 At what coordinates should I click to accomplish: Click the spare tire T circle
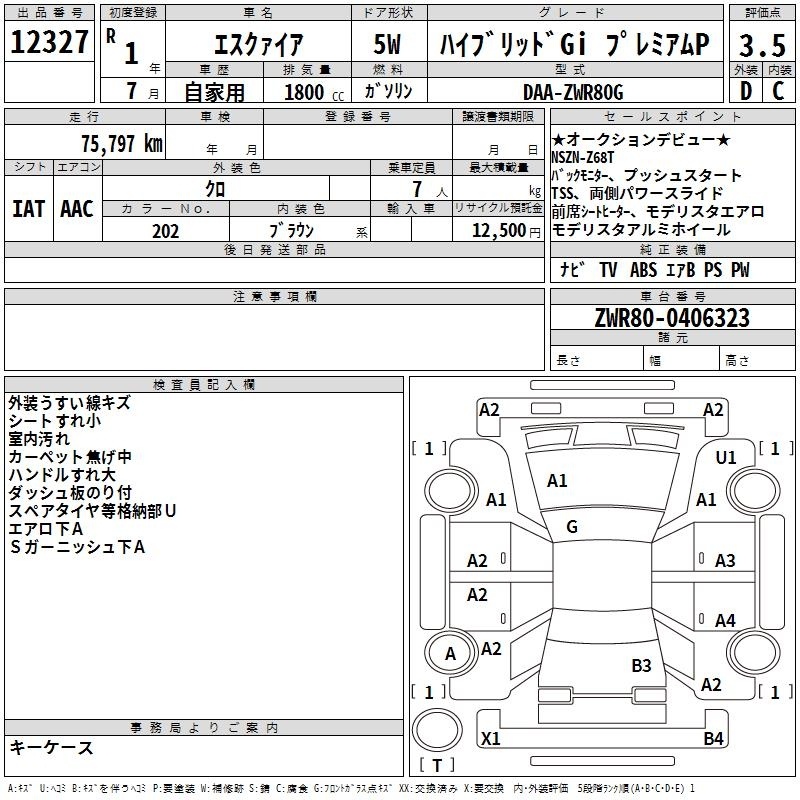437,730
